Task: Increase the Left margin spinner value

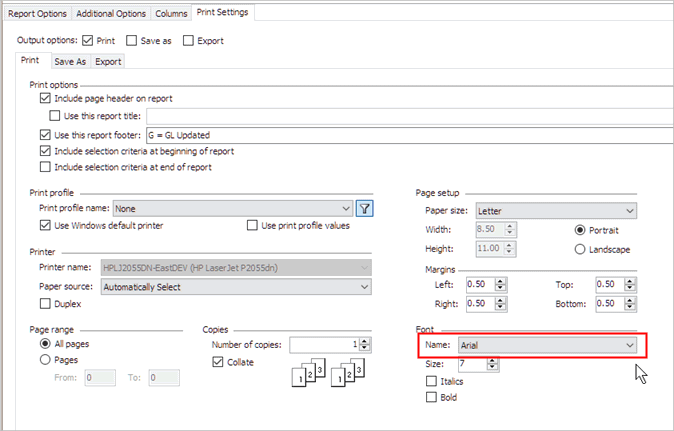Action: coord(509,281)
